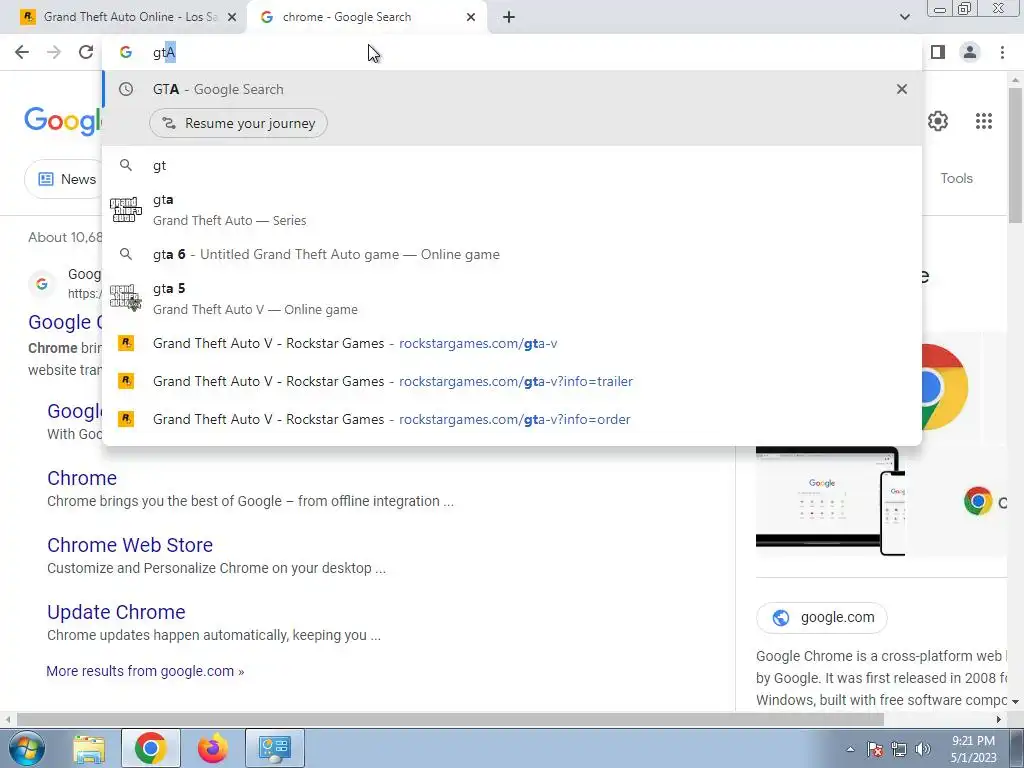Open Windows Explorer from taskbar
Image resolution: width=1024 pixels, height=768 pixels.
click(x=89, y=748)
